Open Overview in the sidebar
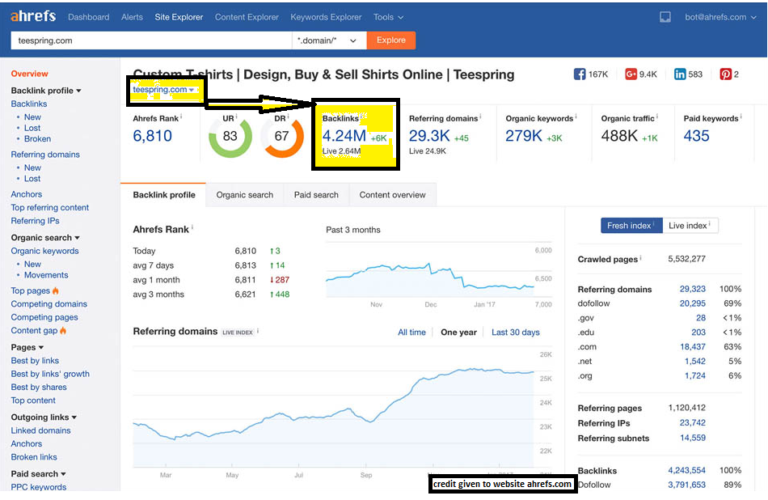 (x=29, y=74)
